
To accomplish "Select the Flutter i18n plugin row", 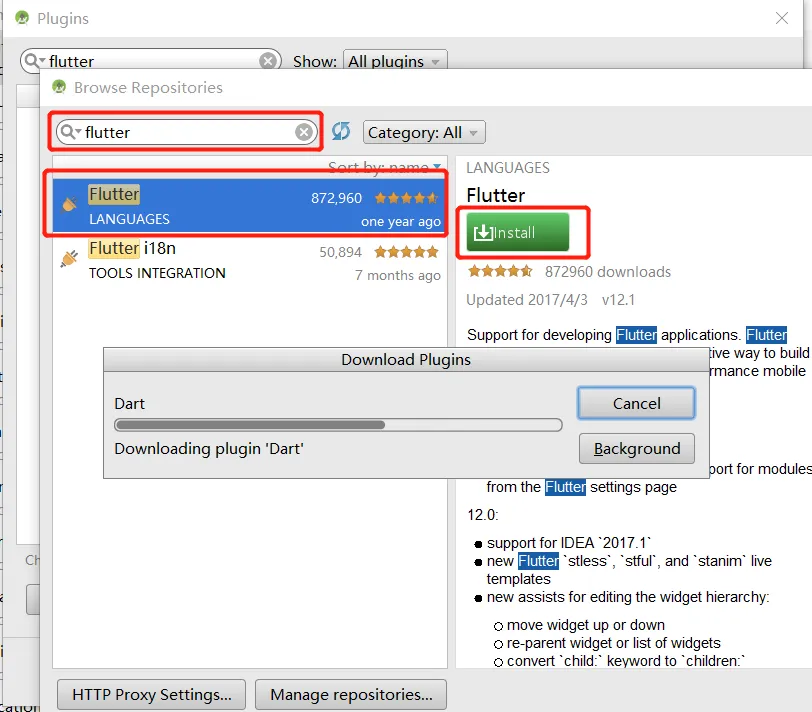I will click(249, 260).
